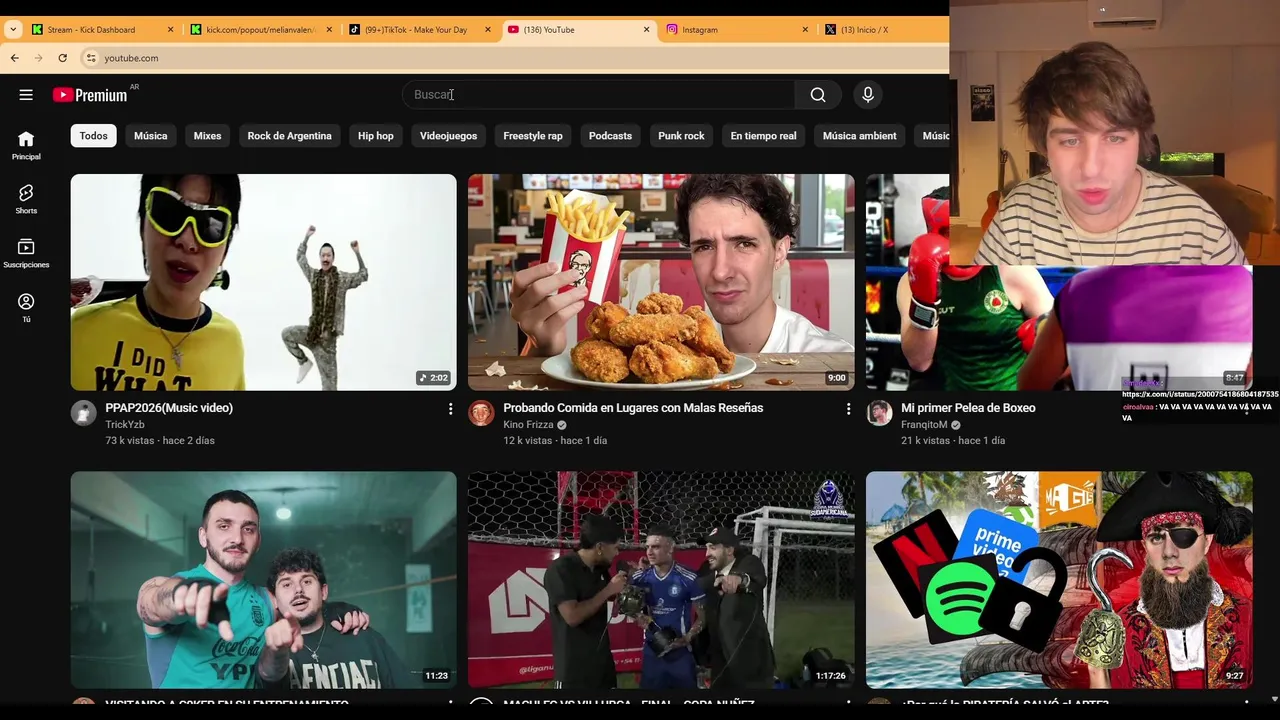This screenshot has width=1280, height=720.
Task: Open TrickYzb channel name link
Action: 125,425
